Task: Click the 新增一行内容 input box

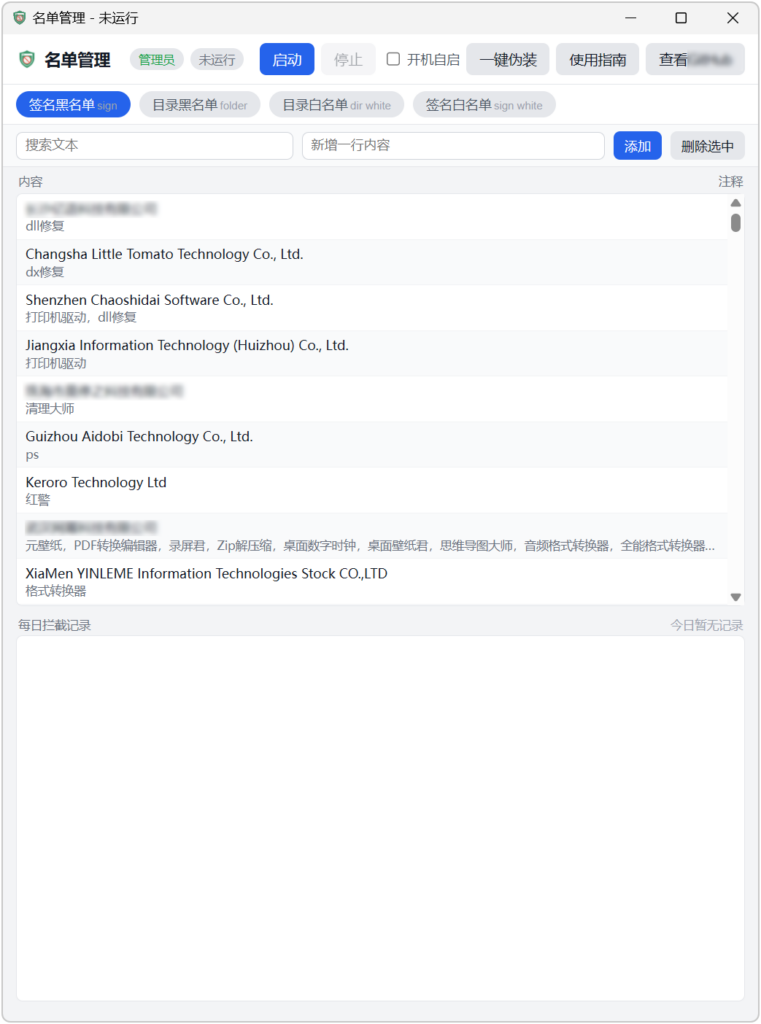Action: tap(452, 146)
